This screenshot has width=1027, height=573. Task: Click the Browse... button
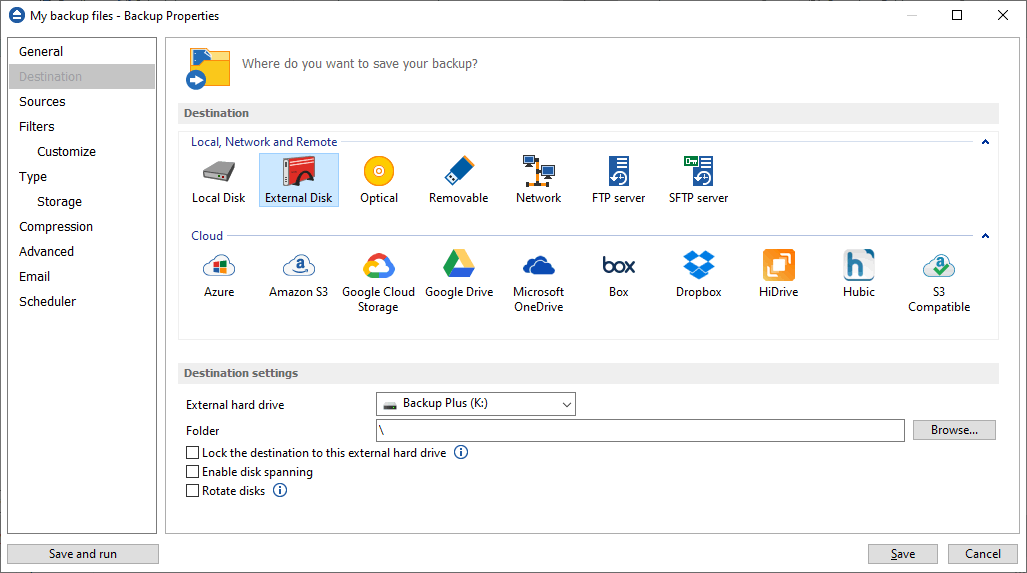coord(954,430)
